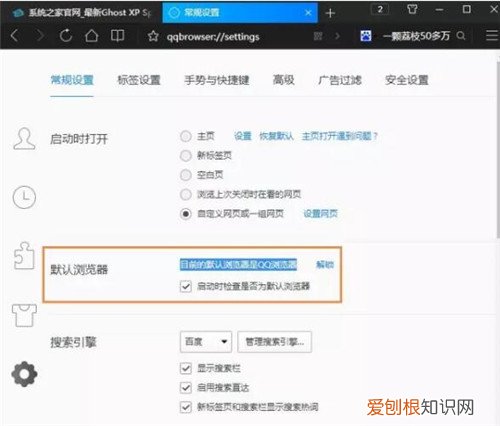This screenshot has width=500, height=426.
Task: Click the search box showing 一颗荔枝50多万
Action: tap(416, 36)
